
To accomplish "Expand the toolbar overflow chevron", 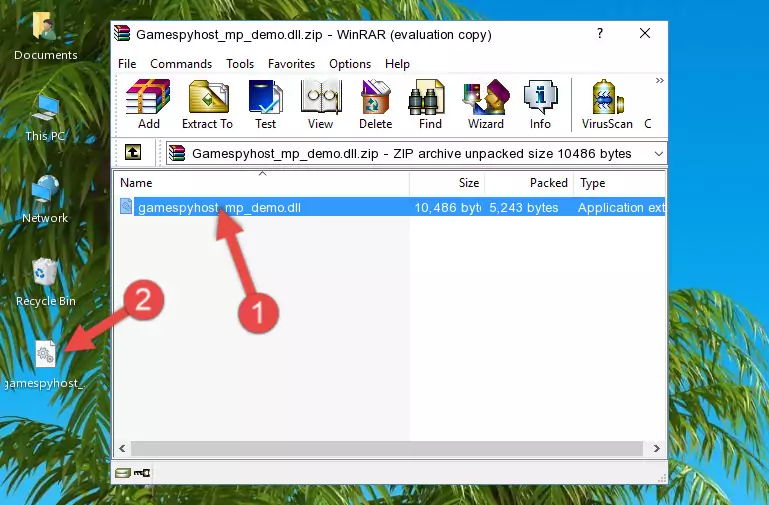I will [x=660, y=80].
